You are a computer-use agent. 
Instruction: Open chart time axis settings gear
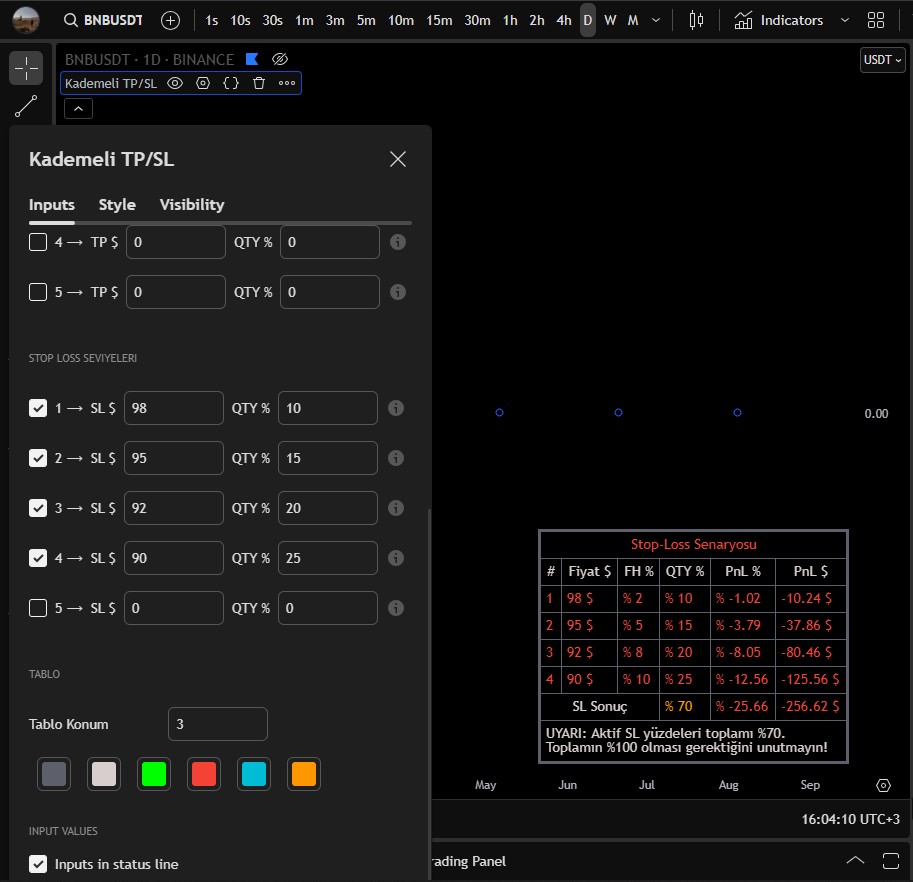(x=883, y=785)
